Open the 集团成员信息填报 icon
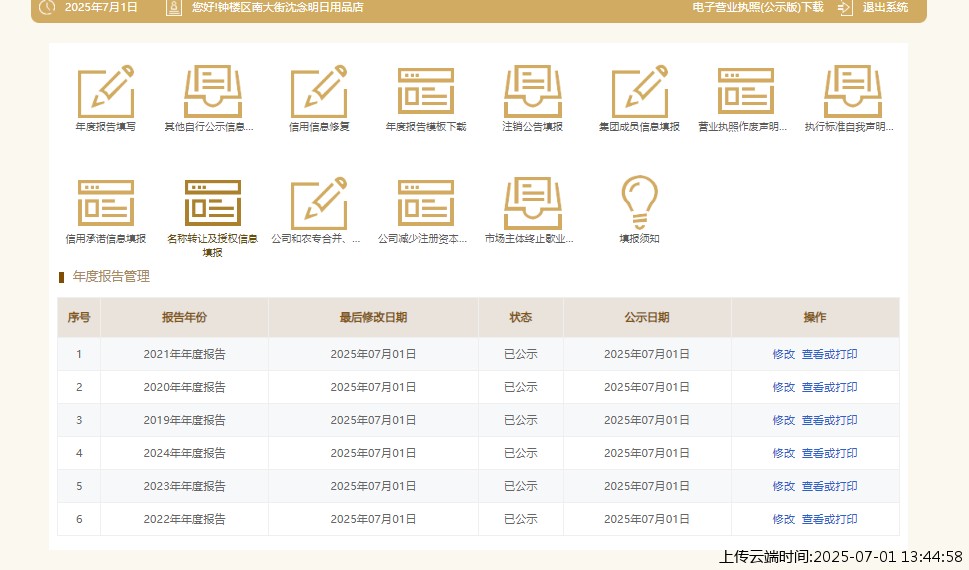The image size is (969, 570). [x=640, y=91]
